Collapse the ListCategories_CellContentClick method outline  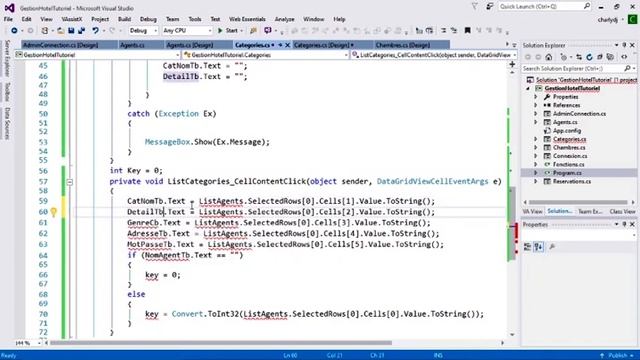pos(69,182)
